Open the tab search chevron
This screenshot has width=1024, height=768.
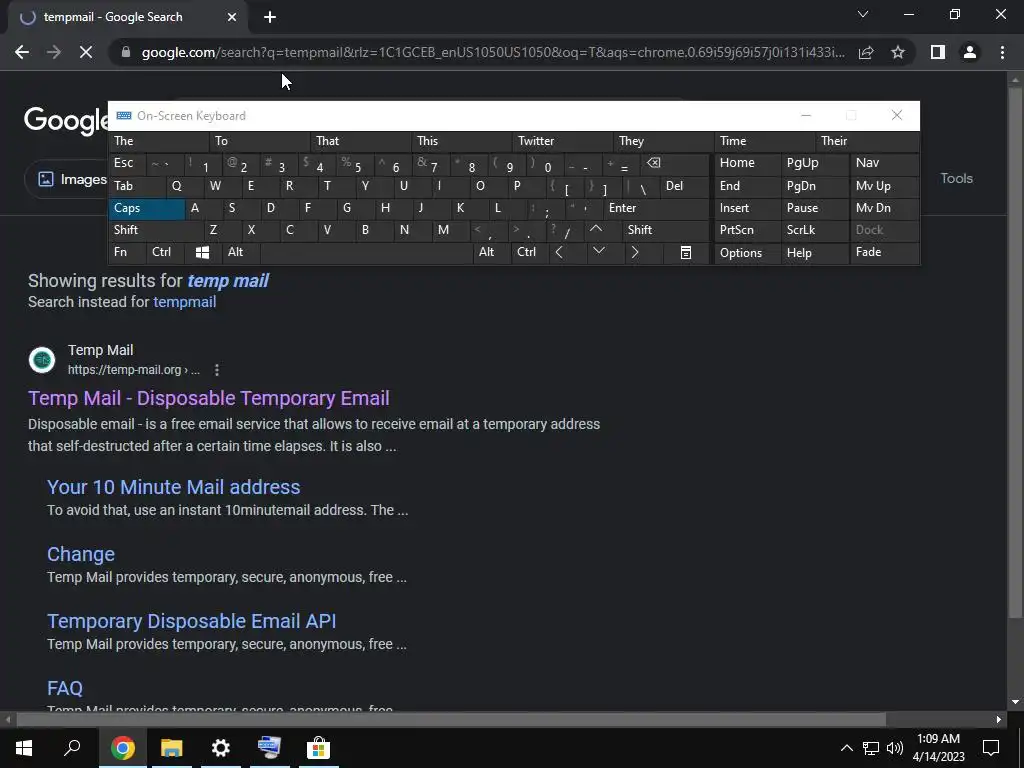[863, 14]
